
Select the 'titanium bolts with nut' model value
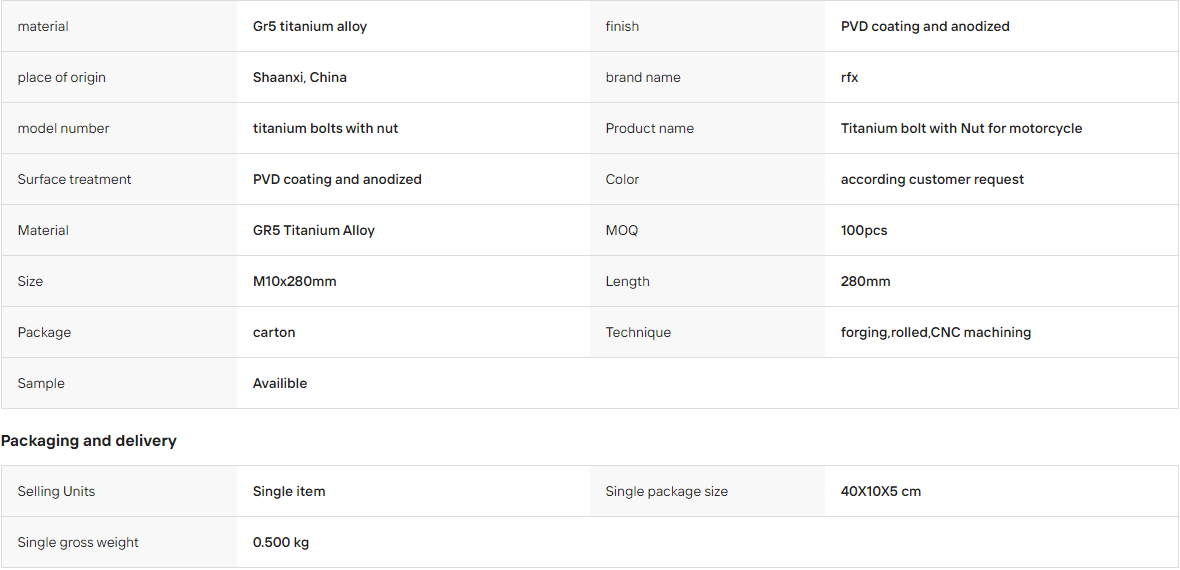[325, 129]
